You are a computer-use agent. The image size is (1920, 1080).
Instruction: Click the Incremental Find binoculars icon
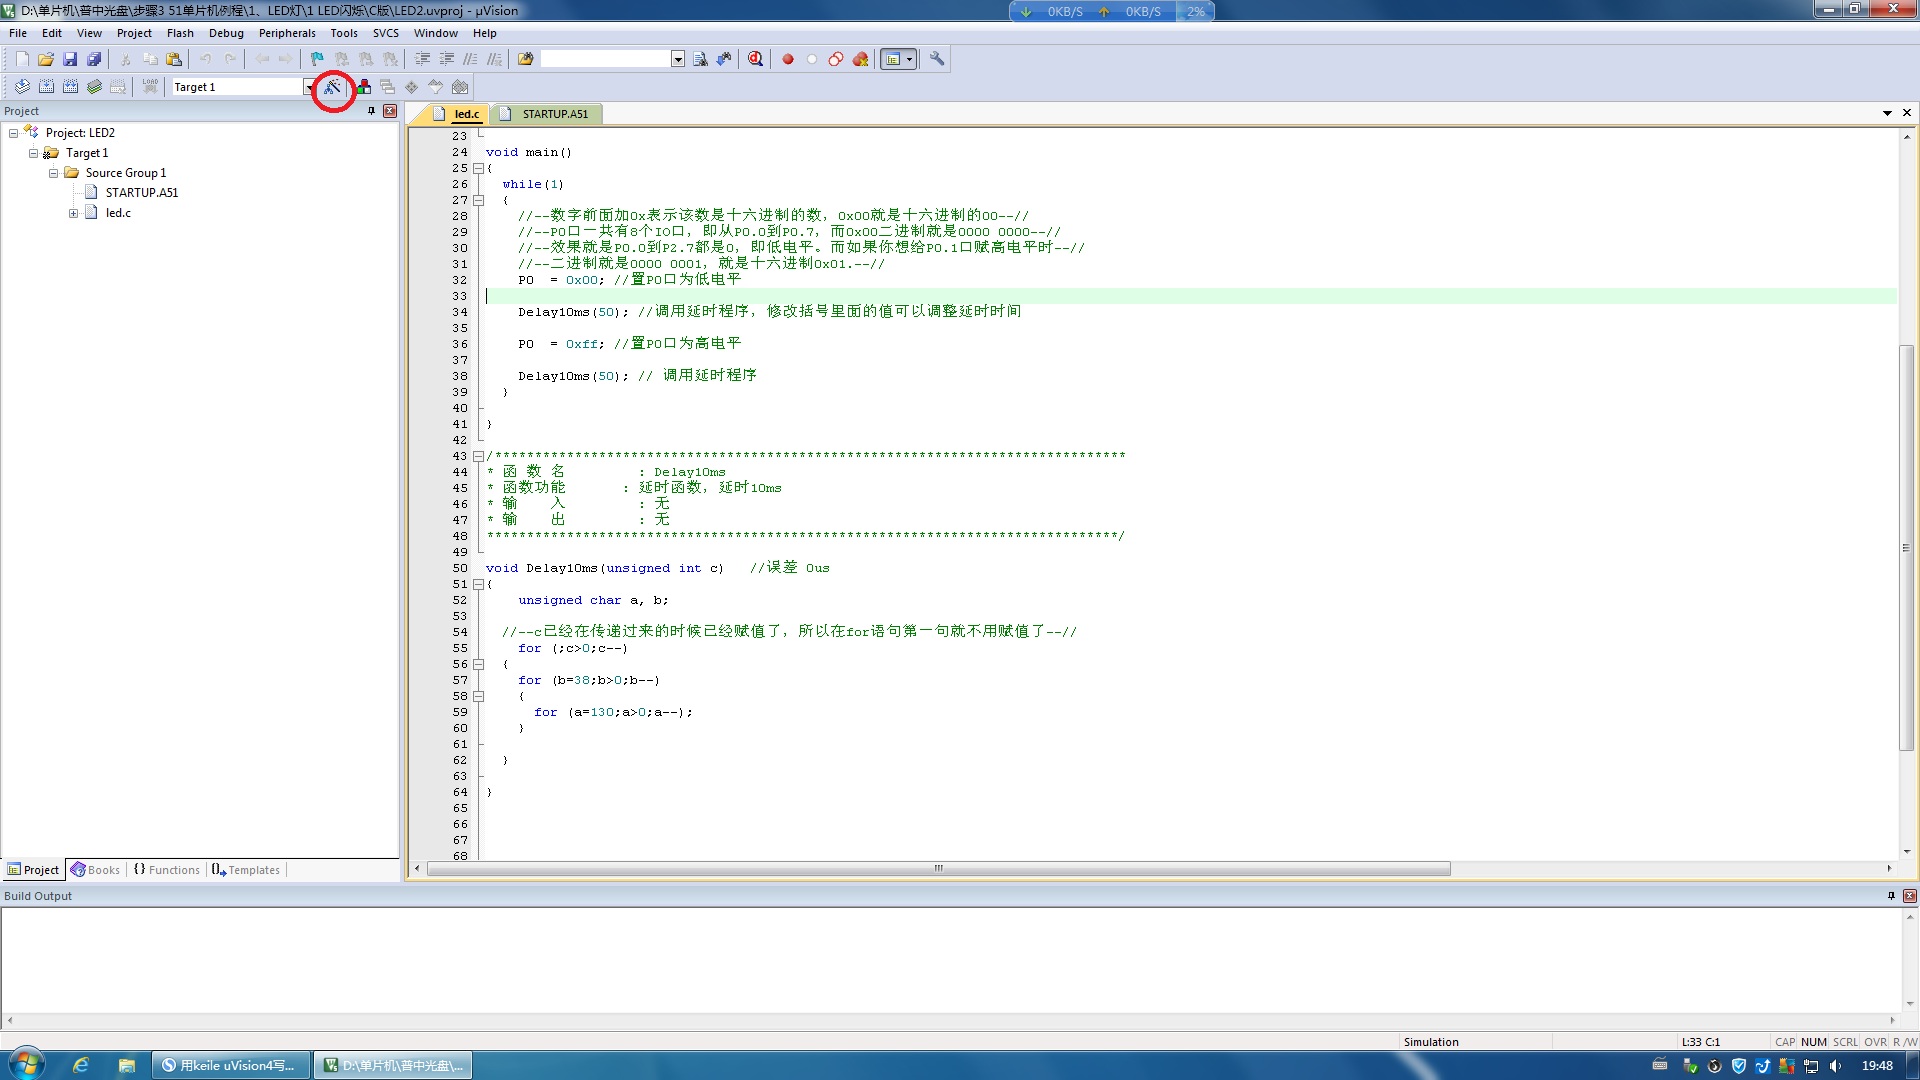724,59
